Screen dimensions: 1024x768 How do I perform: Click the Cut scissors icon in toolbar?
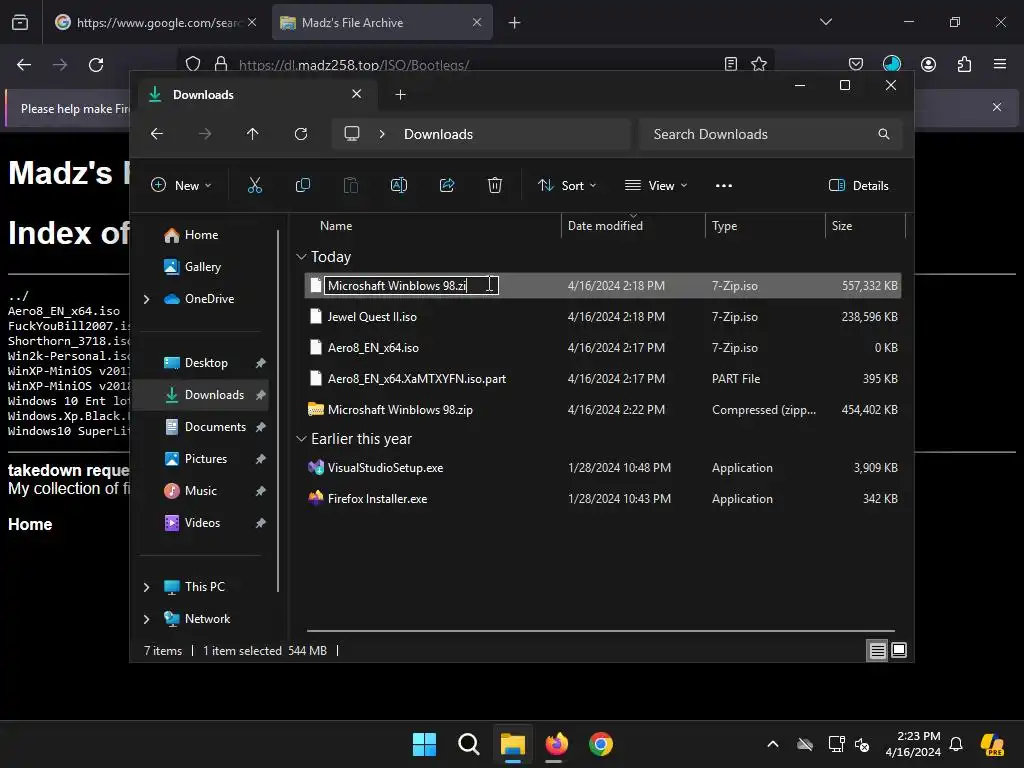pyautogui.click(x=255, y=185)
